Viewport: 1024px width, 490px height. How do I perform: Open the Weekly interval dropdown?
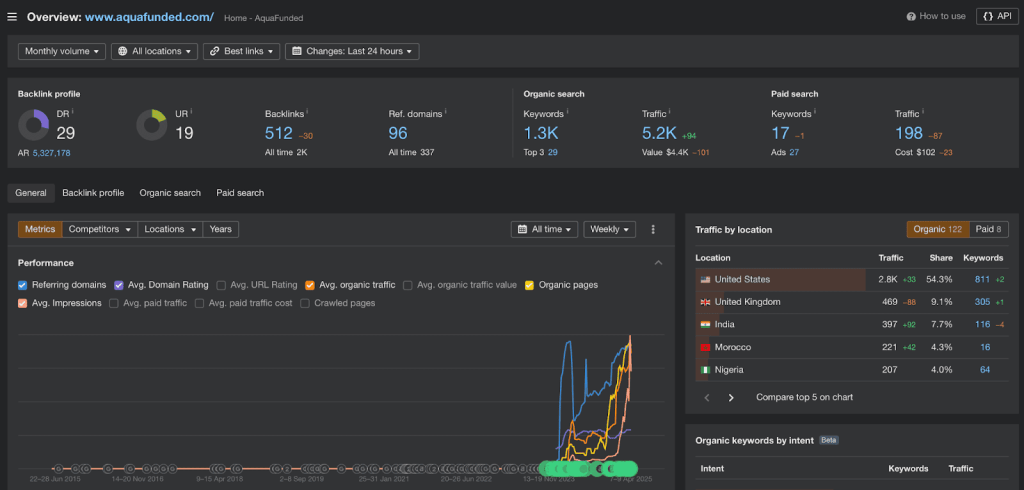coord(609,229)
